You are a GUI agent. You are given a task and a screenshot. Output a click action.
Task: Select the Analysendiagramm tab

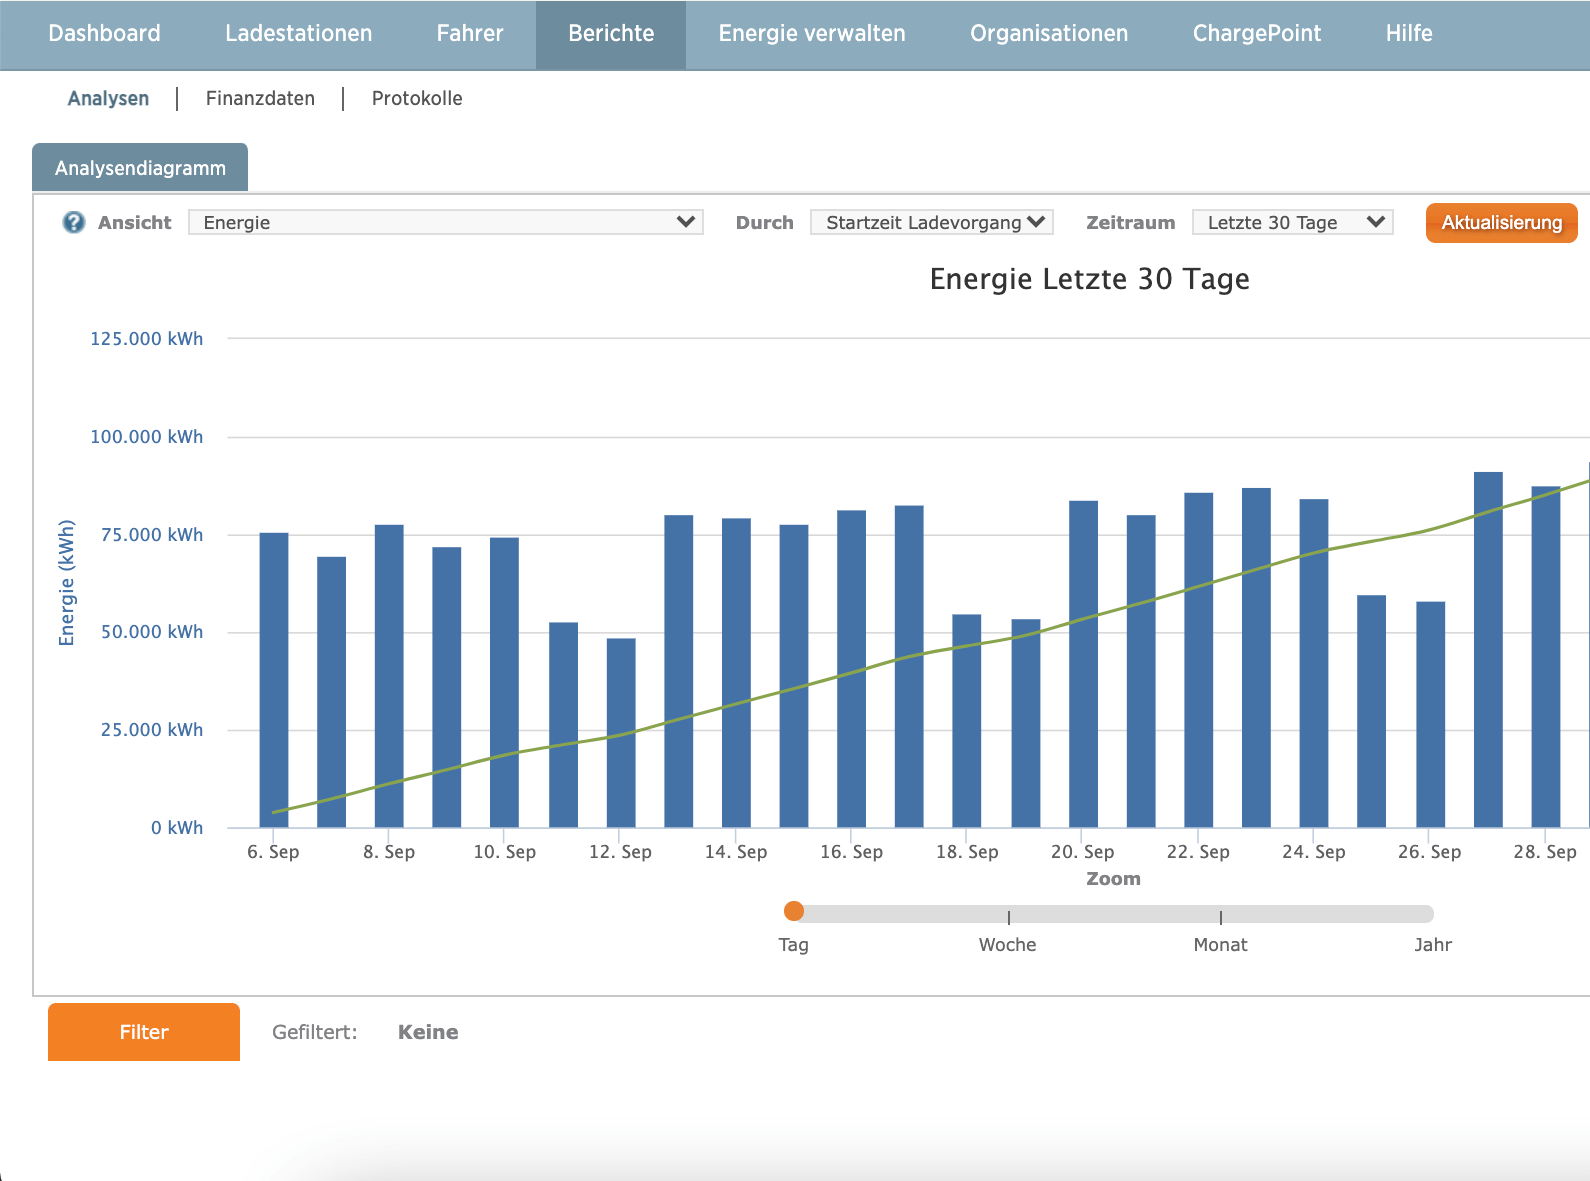pos(140,168)
